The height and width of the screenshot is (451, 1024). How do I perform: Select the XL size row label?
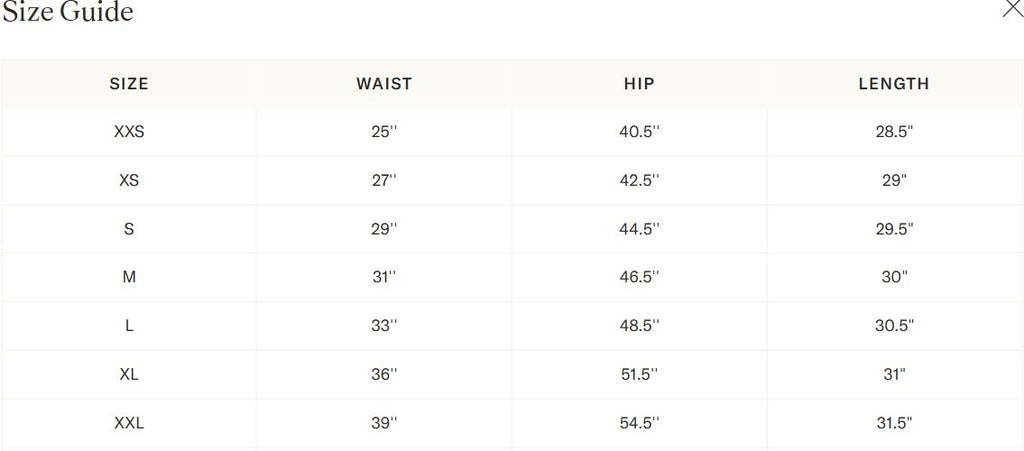click(x=129, y=374)
